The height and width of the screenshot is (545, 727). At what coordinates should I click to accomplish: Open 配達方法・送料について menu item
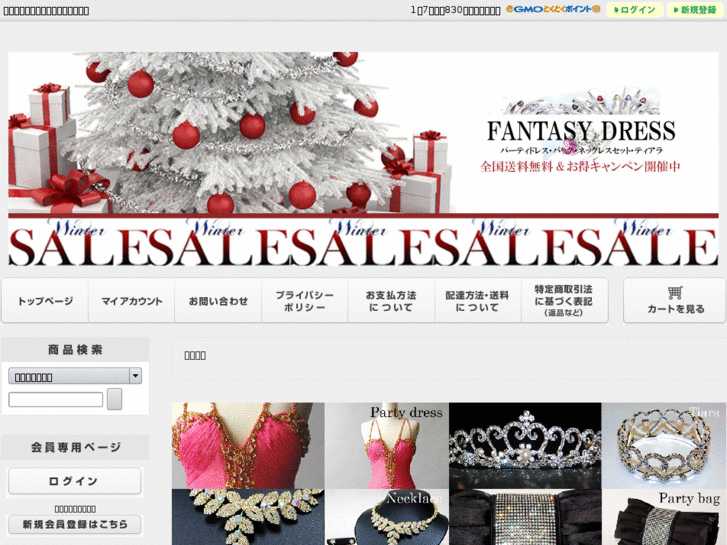click(478, 301)
